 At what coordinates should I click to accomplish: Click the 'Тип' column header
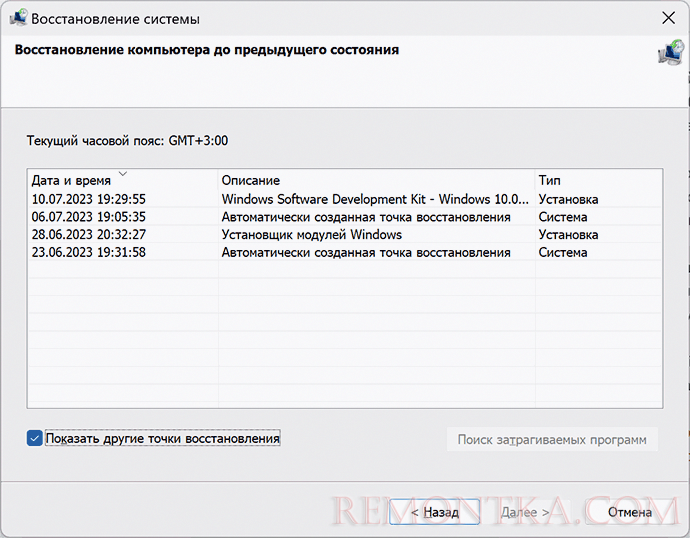coord(598,180)
